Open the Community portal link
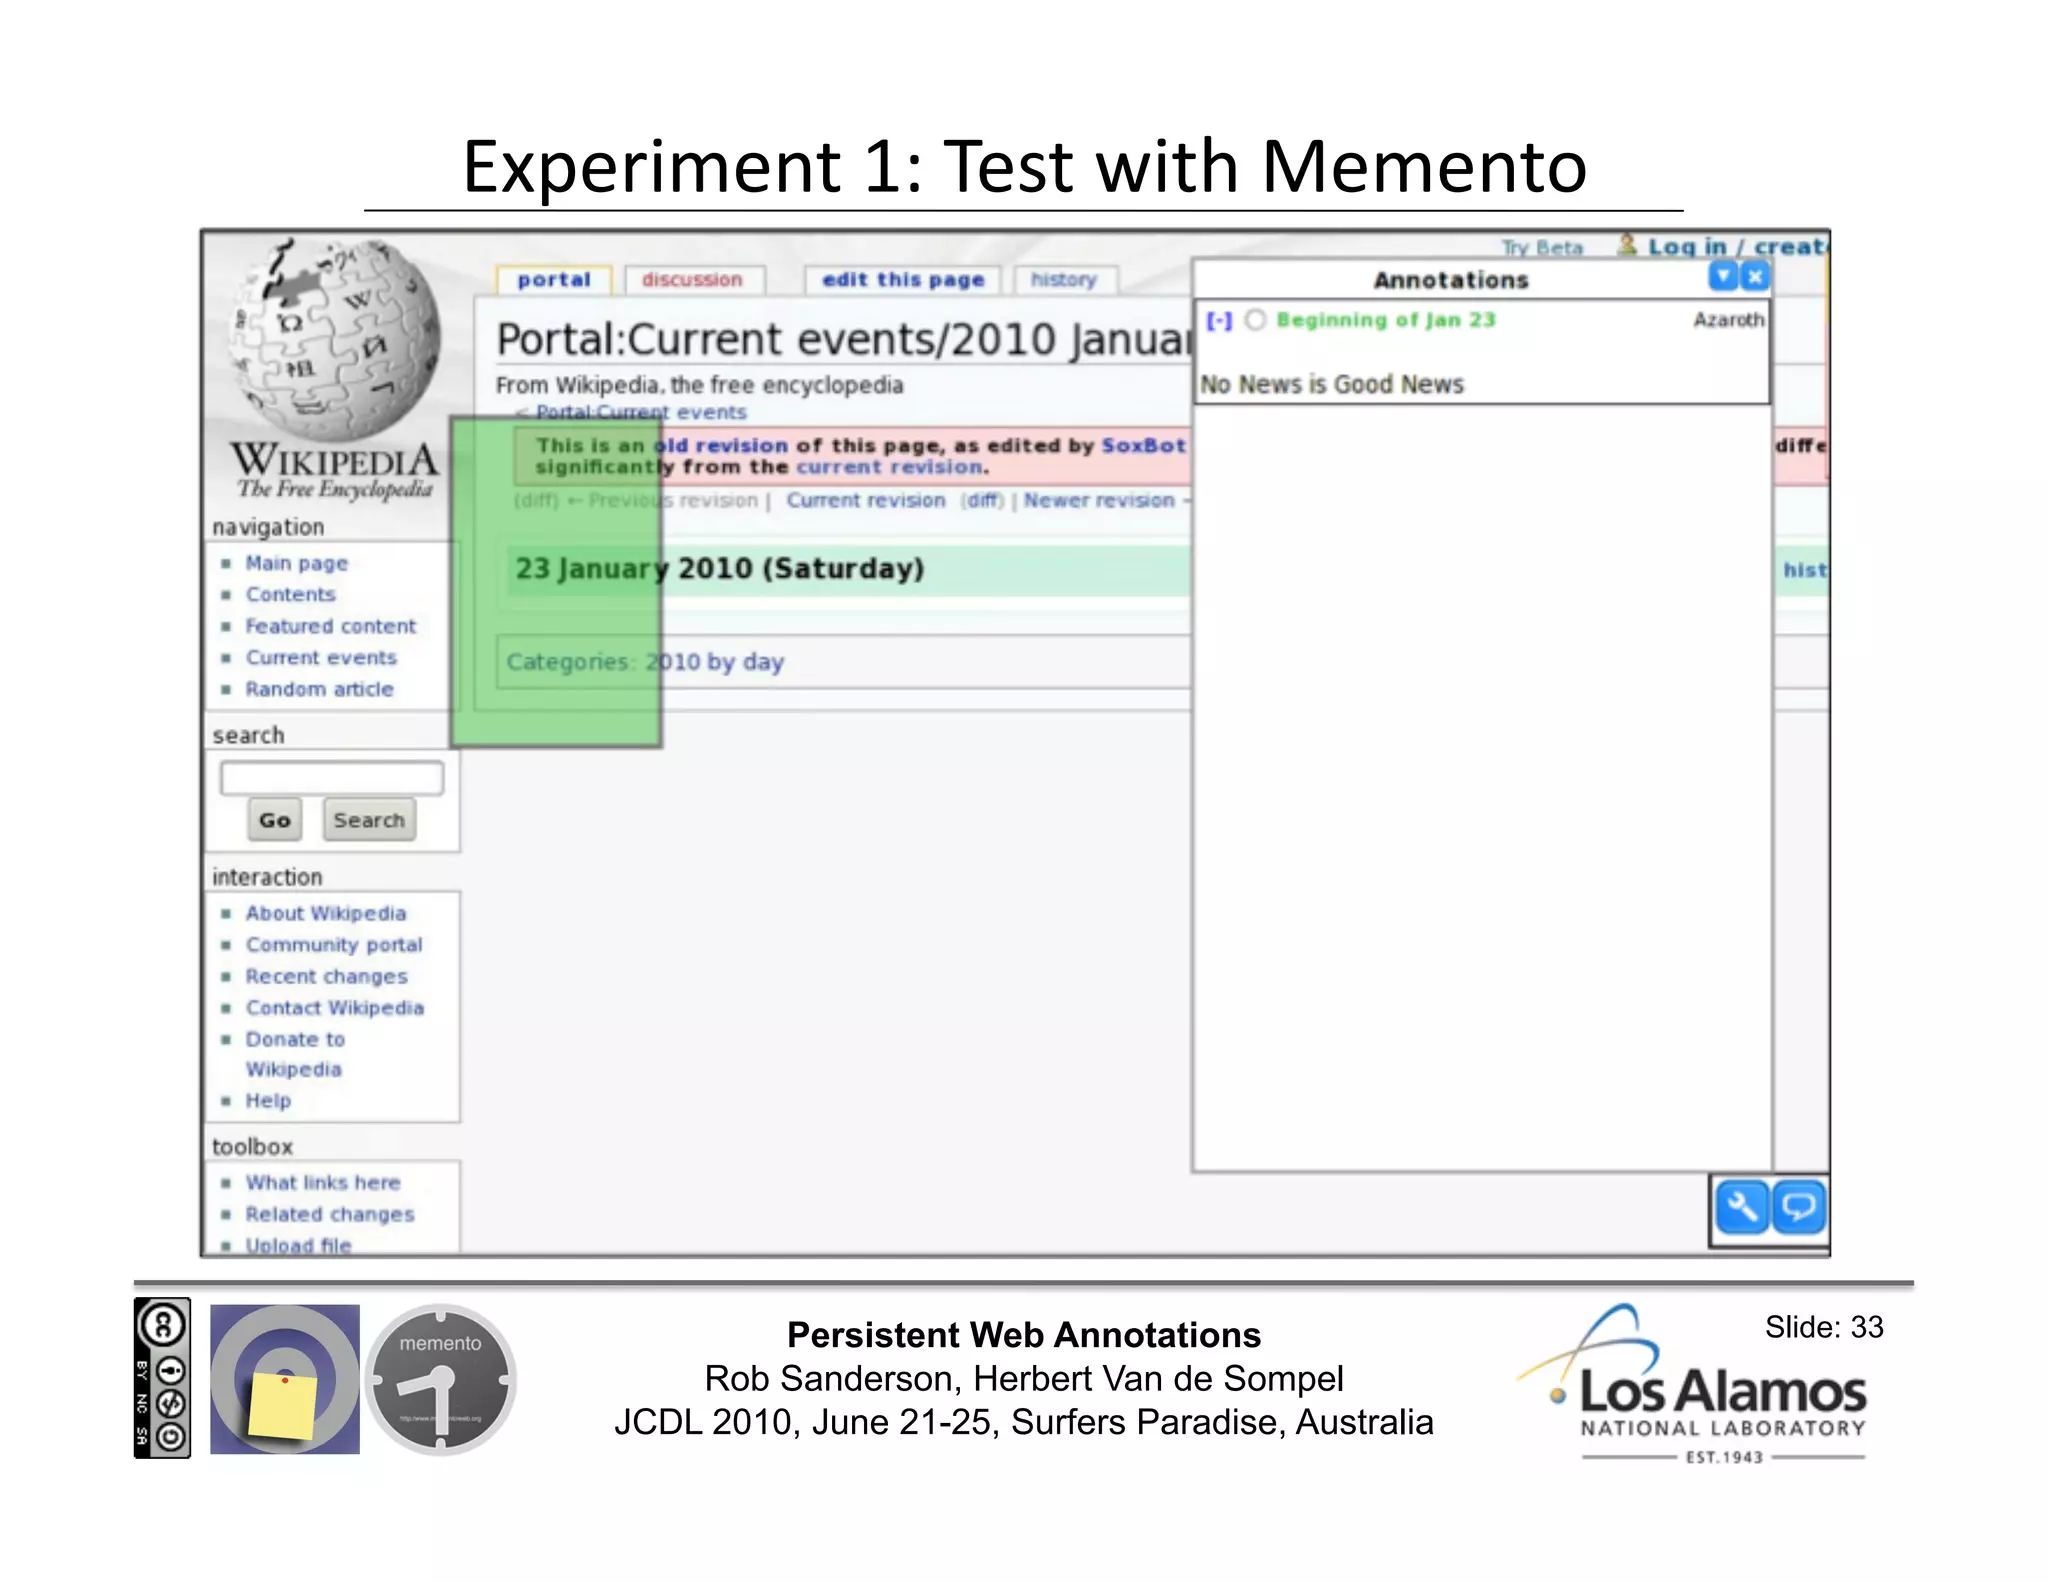This screenshot has width=2048, height=1582. (x=334, y=945)
